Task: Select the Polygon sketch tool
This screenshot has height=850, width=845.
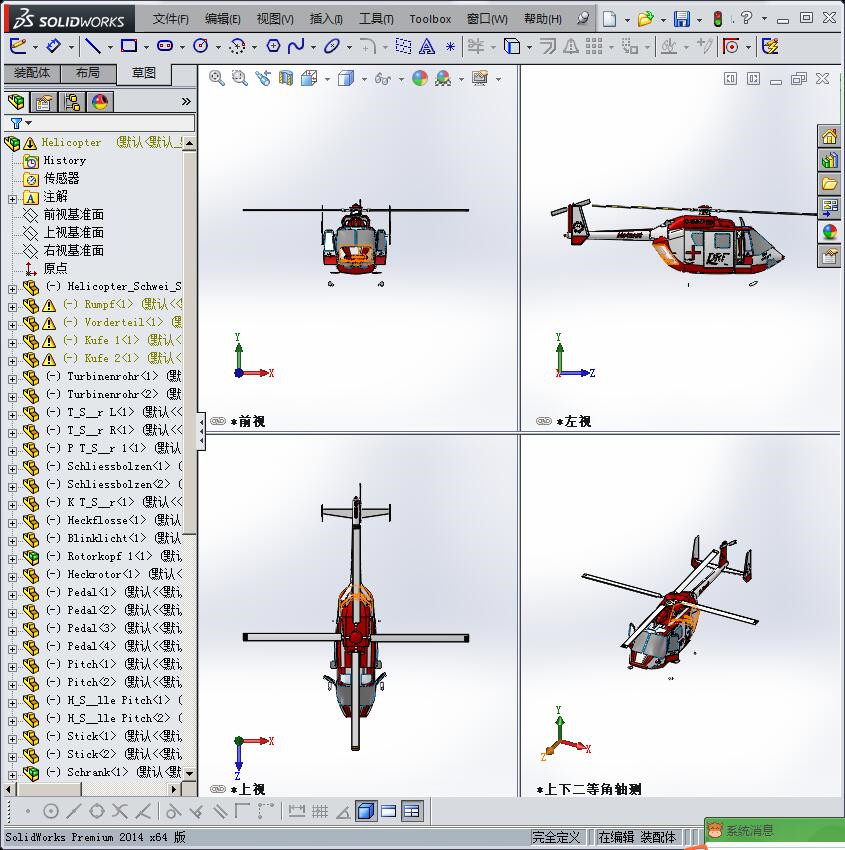Action: tap(273, 46)
